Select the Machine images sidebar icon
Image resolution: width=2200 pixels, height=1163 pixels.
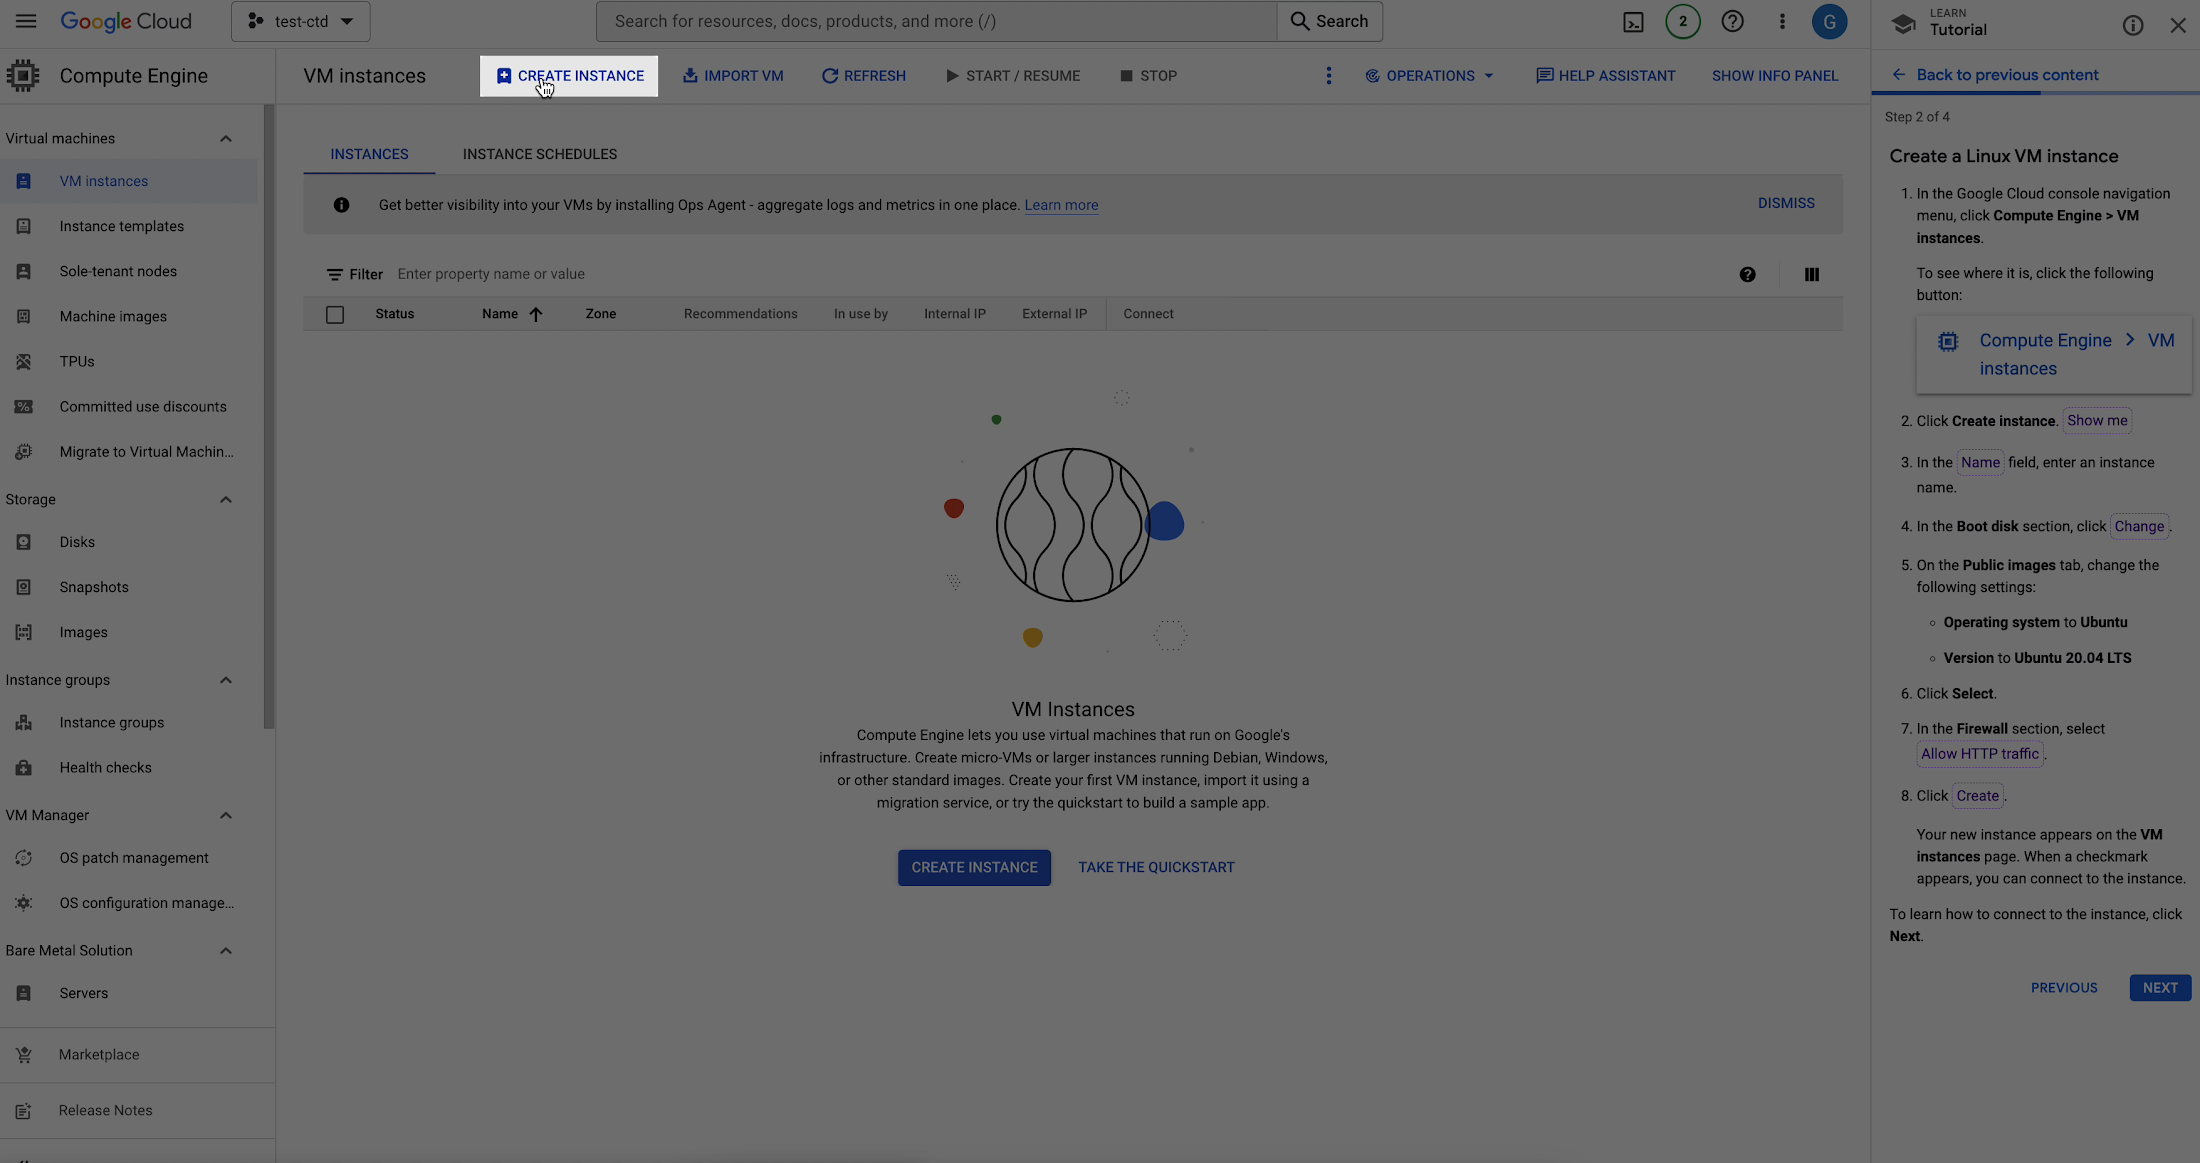[x=24, y=316]
